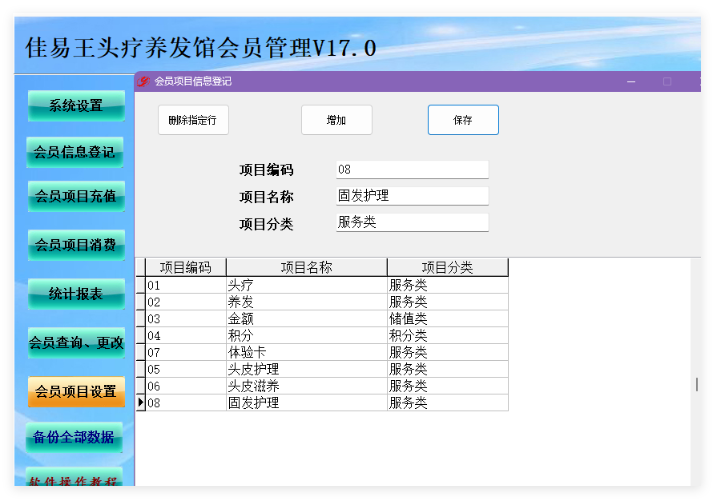Click code cell 04 in the table

[186, 336]
